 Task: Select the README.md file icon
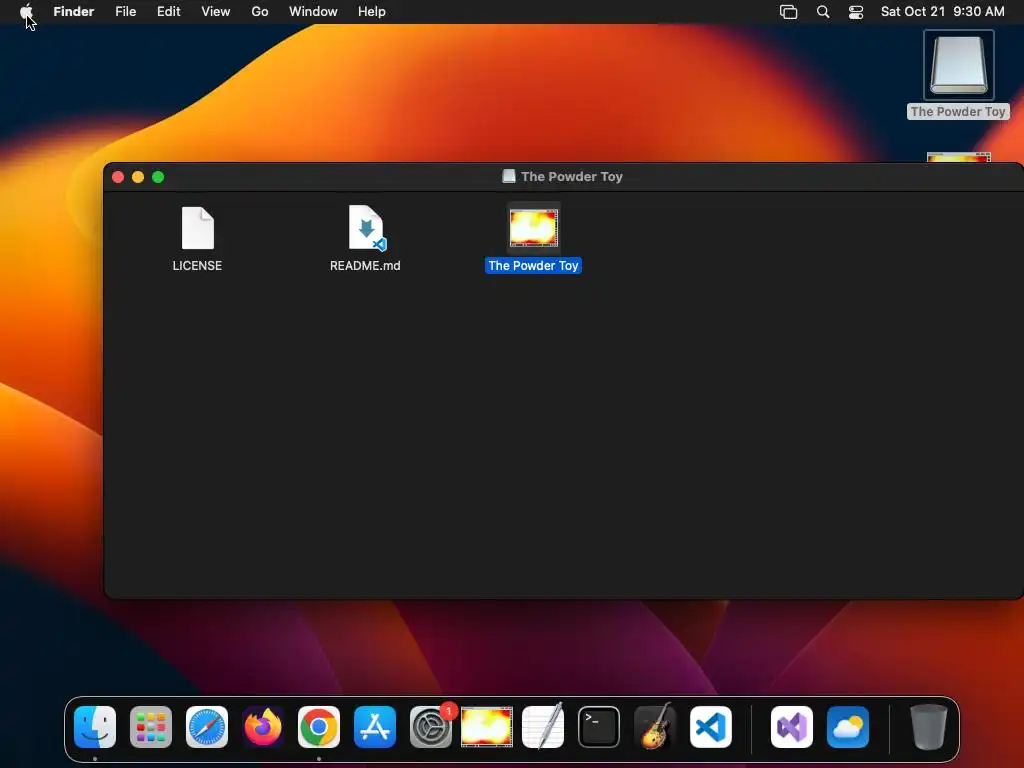366,228
